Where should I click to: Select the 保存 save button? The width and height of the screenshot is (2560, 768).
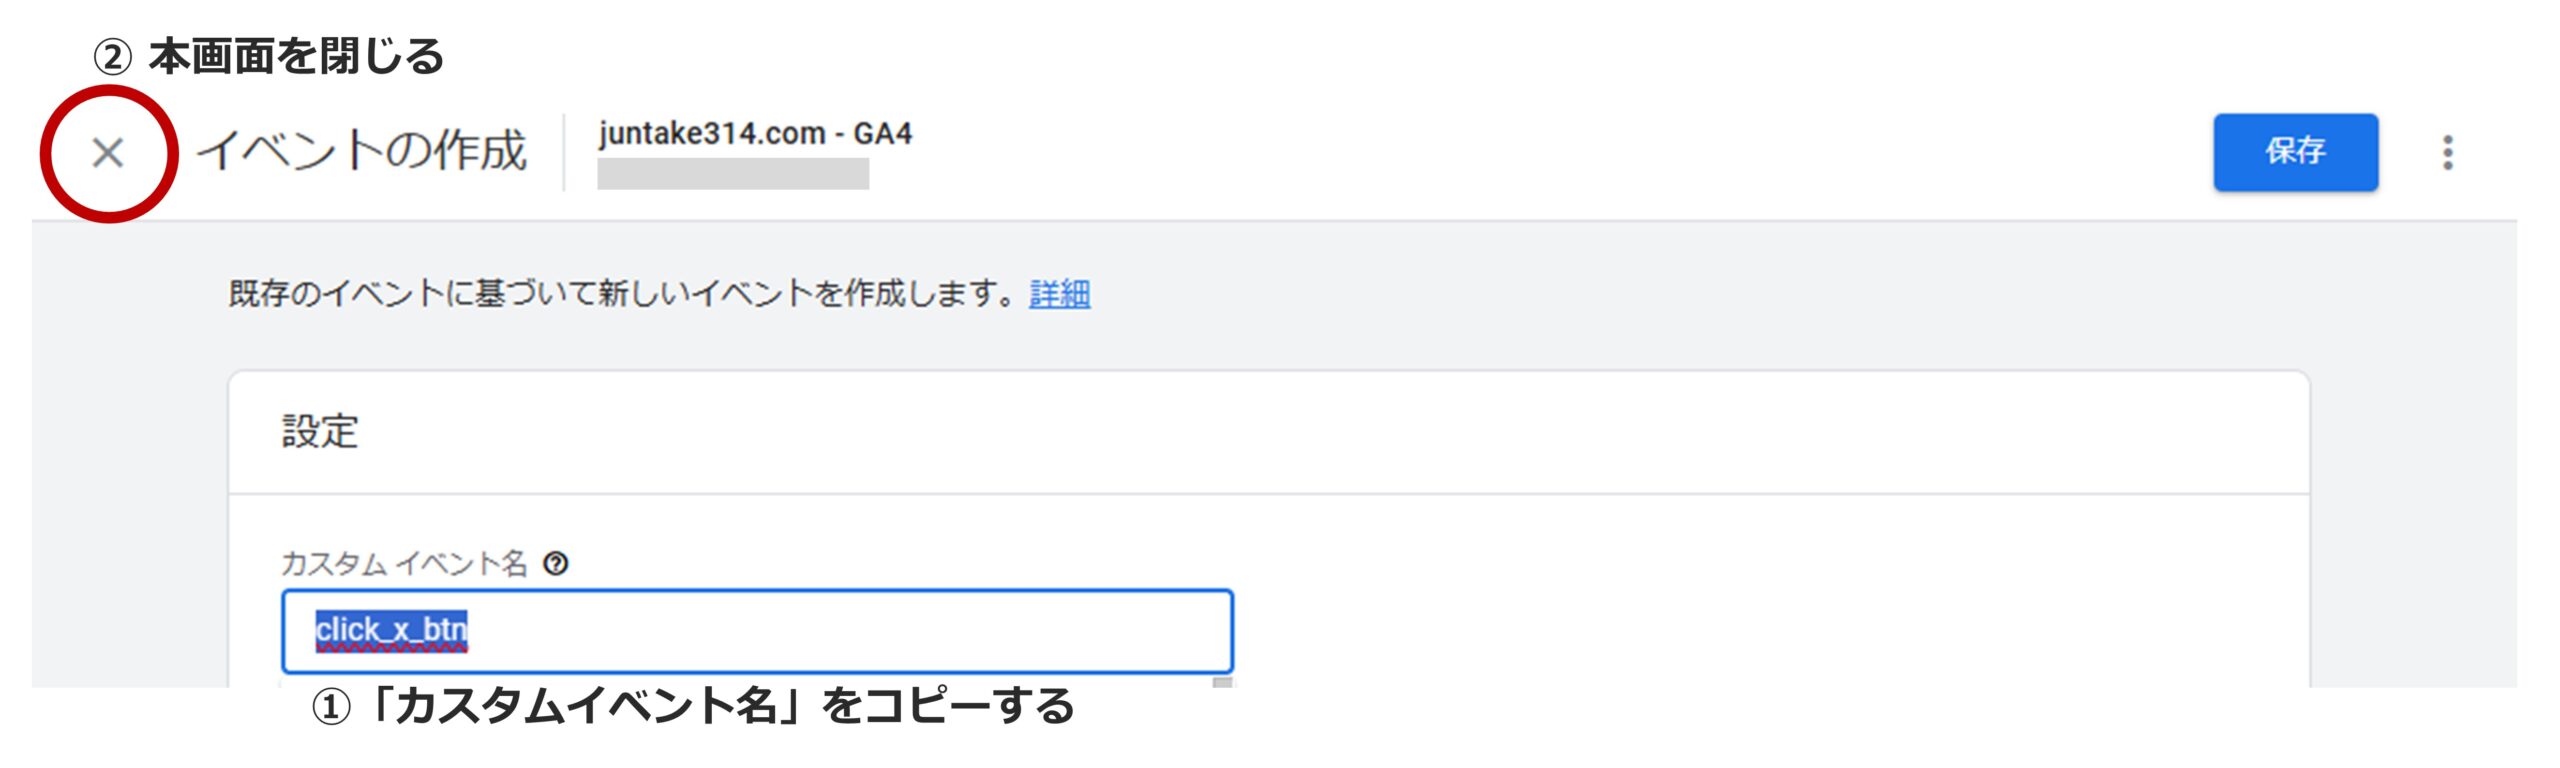tap(2296, 153)
